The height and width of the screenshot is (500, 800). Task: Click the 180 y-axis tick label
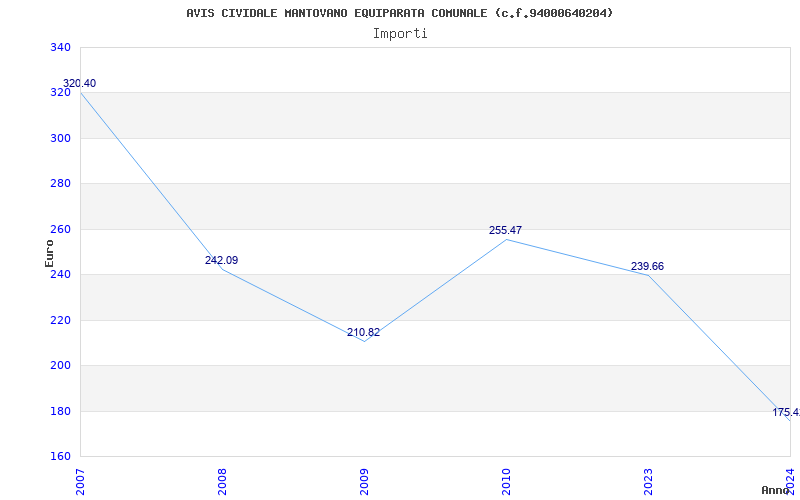click(x=60, y=411)
